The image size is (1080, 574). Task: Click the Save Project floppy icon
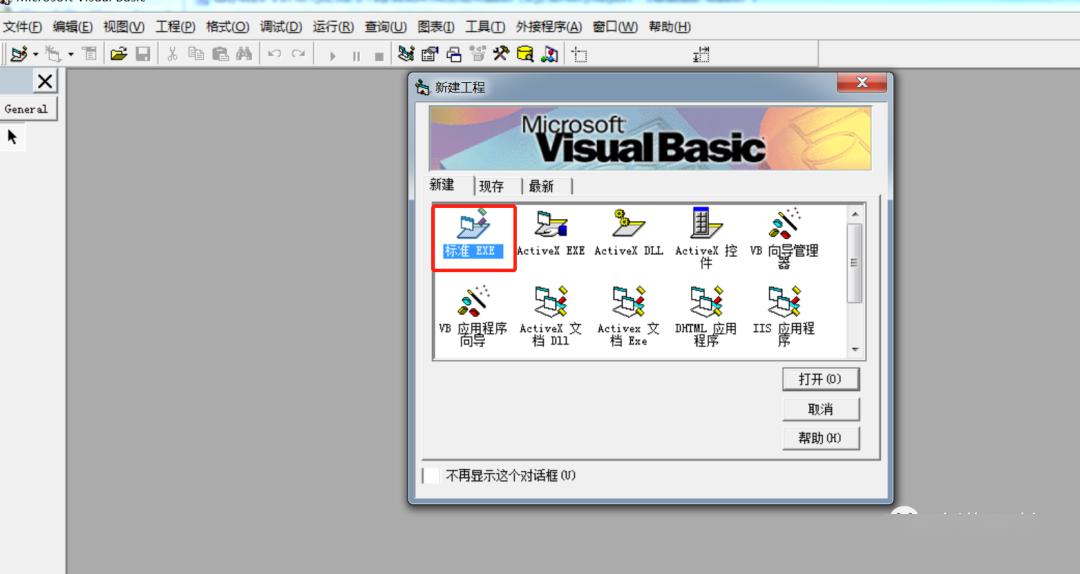143,54
